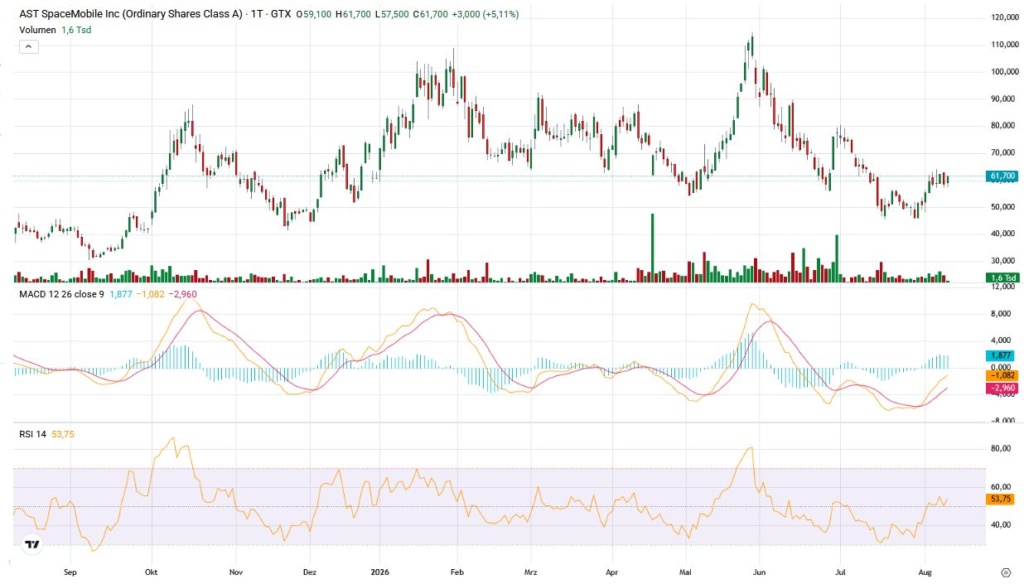Select the AST SpaceMobile Inc symbol title
Screen dimensions: 1024x584
coord(131,14)
